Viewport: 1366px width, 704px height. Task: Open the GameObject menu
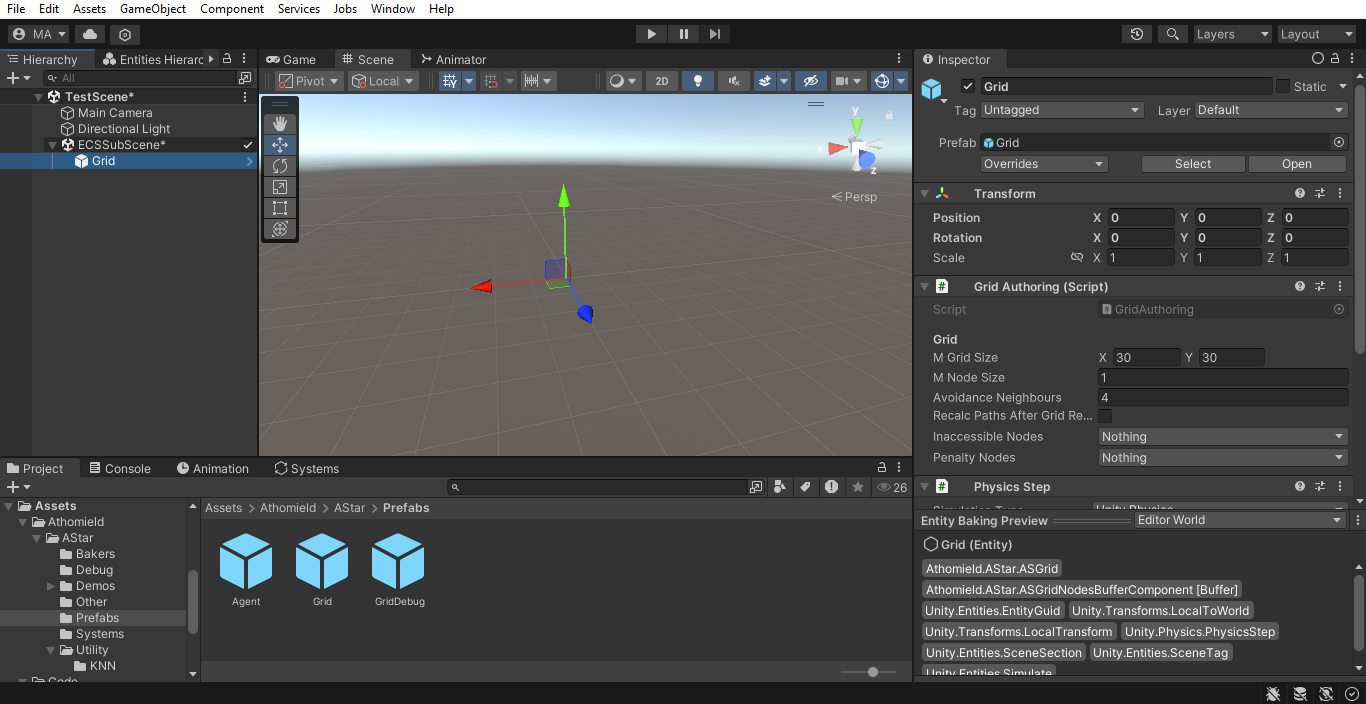coord(152,9)
